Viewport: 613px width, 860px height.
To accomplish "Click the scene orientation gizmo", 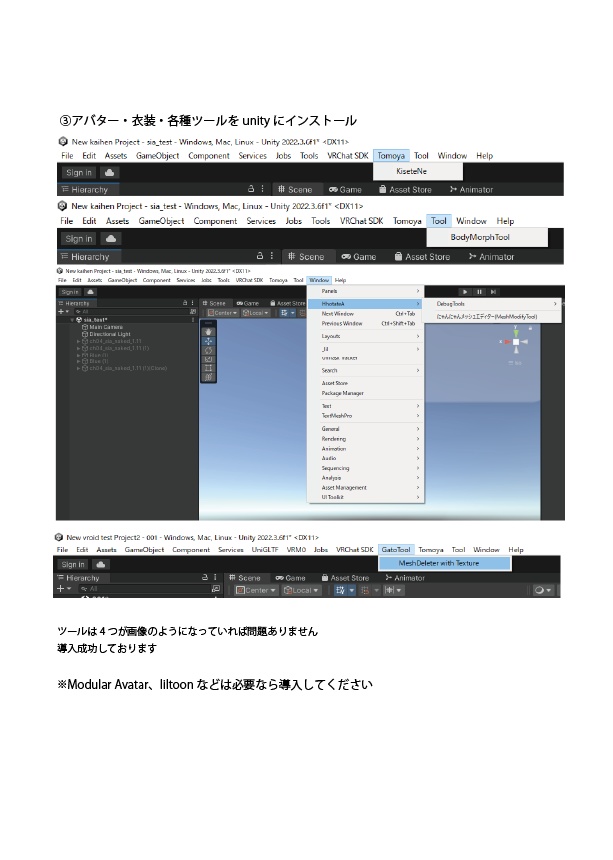I will [x=516, y=341].
